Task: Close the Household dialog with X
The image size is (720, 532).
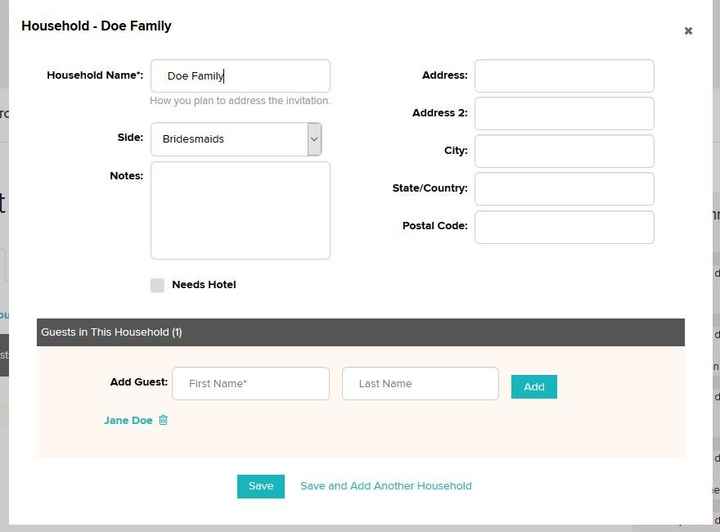Action: [688, 31]
